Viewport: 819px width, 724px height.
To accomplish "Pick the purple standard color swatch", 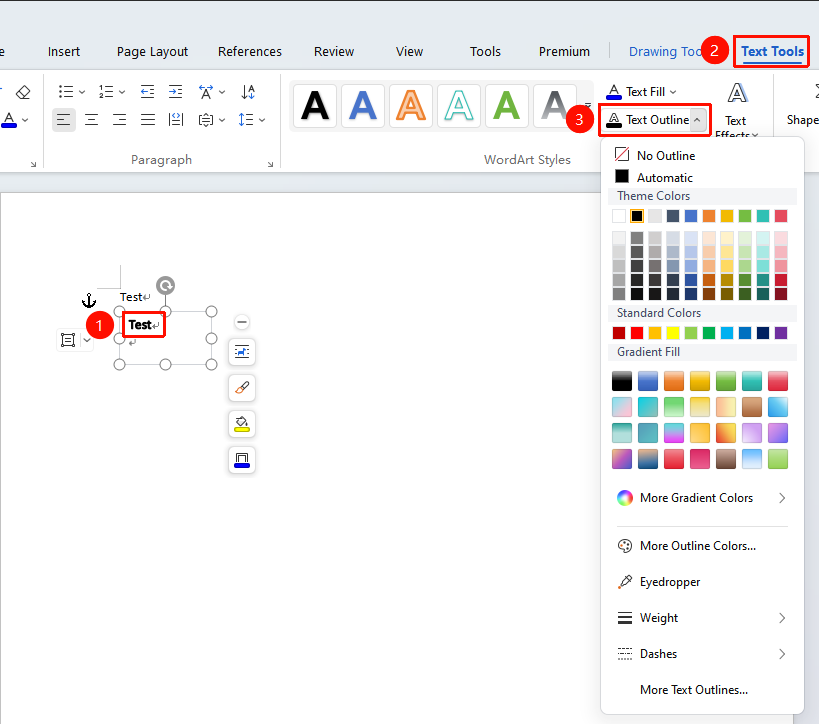I will pyautogui.click(x=781, y=333).
